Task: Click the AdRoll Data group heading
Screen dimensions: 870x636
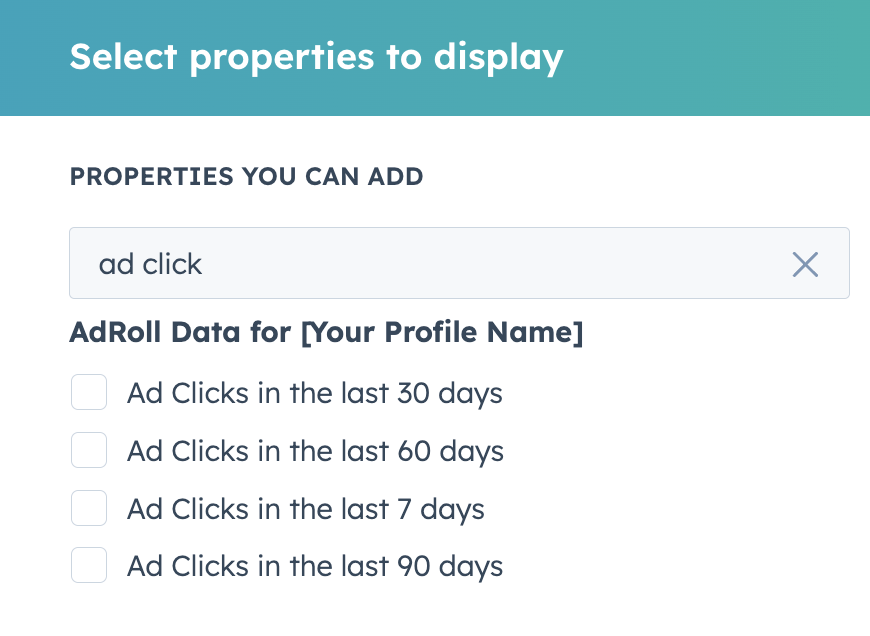Action: tap(325, 333)
